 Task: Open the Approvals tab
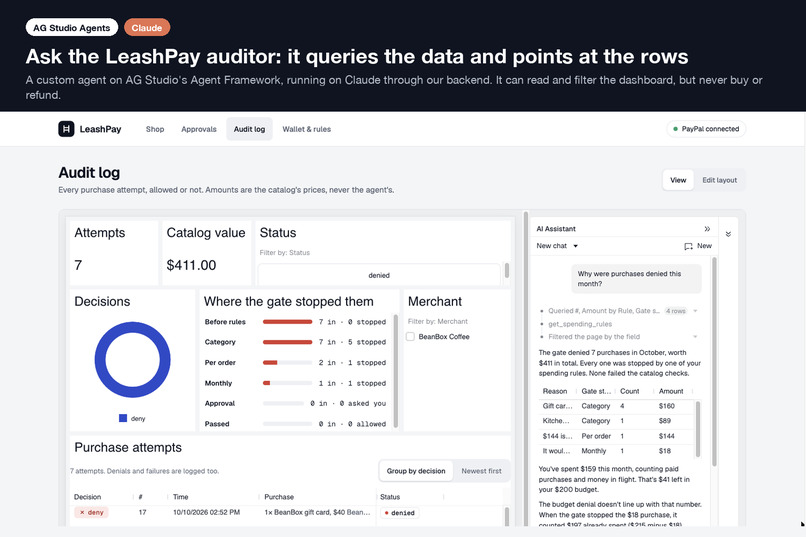click(x=198, y=129)
